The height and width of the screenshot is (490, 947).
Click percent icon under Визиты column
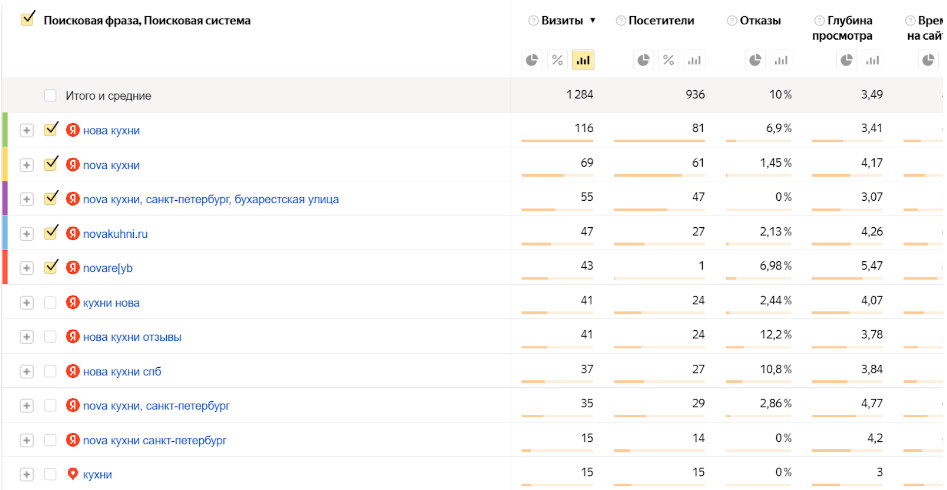(557, 60)
